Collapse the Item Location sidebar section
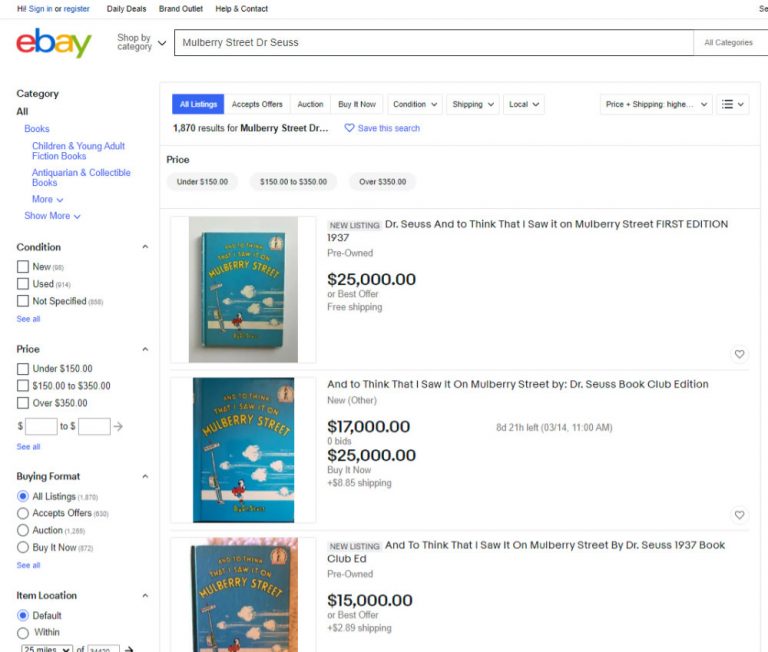This screenshot has height=652, width=768. click(145, 596)
